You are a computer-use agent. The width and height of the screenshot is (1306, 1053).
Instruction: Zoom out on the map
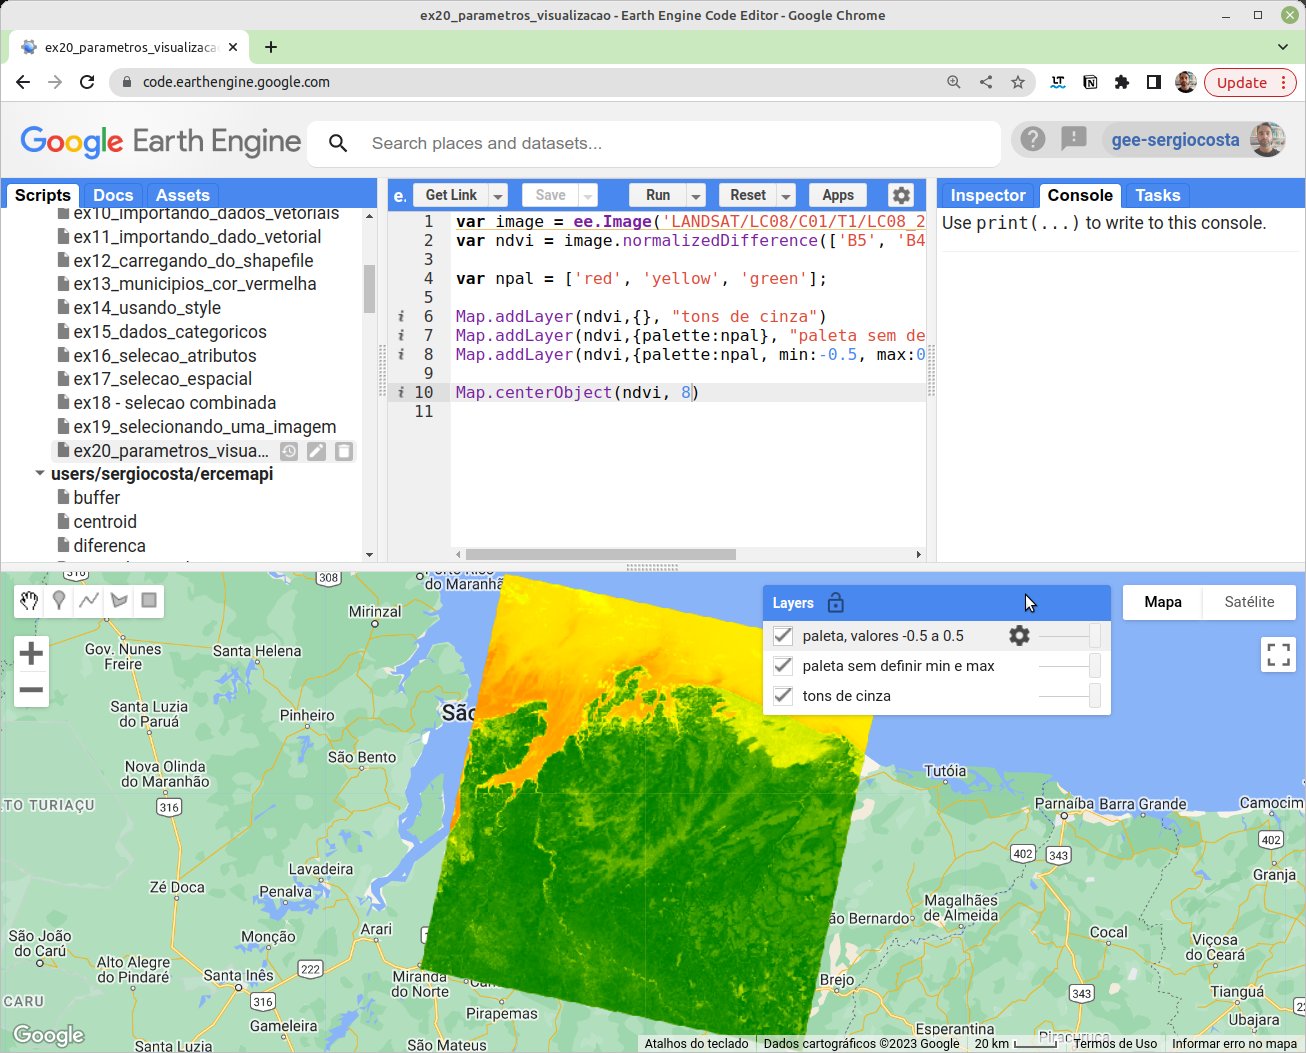coord(32,689)
